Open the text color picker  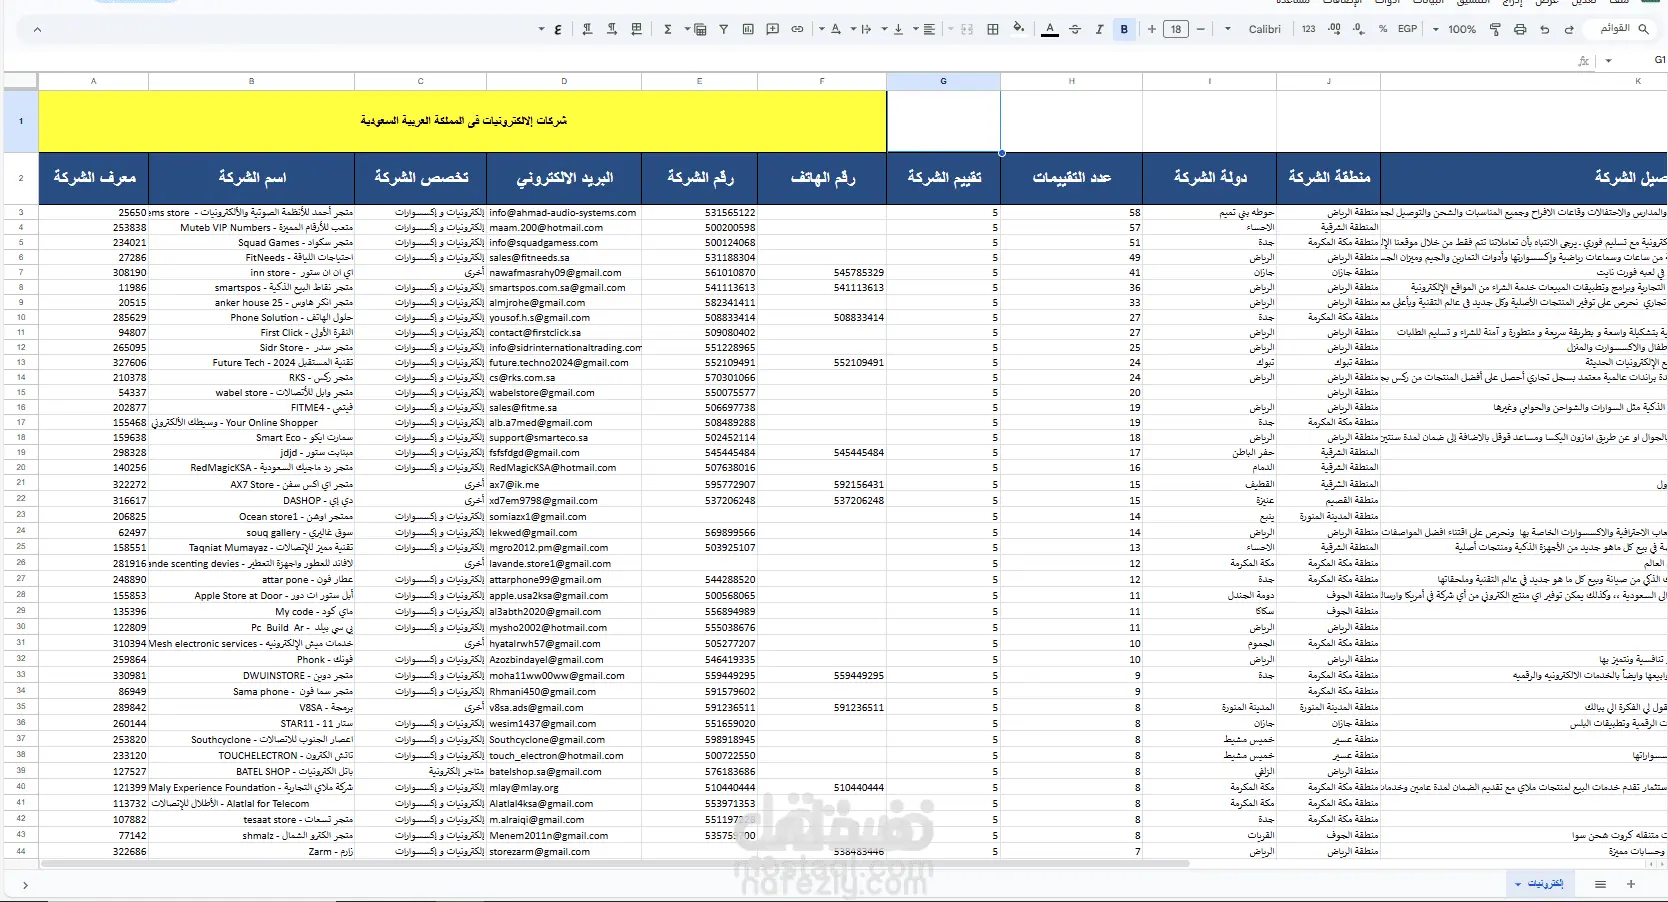[1050, 29]
